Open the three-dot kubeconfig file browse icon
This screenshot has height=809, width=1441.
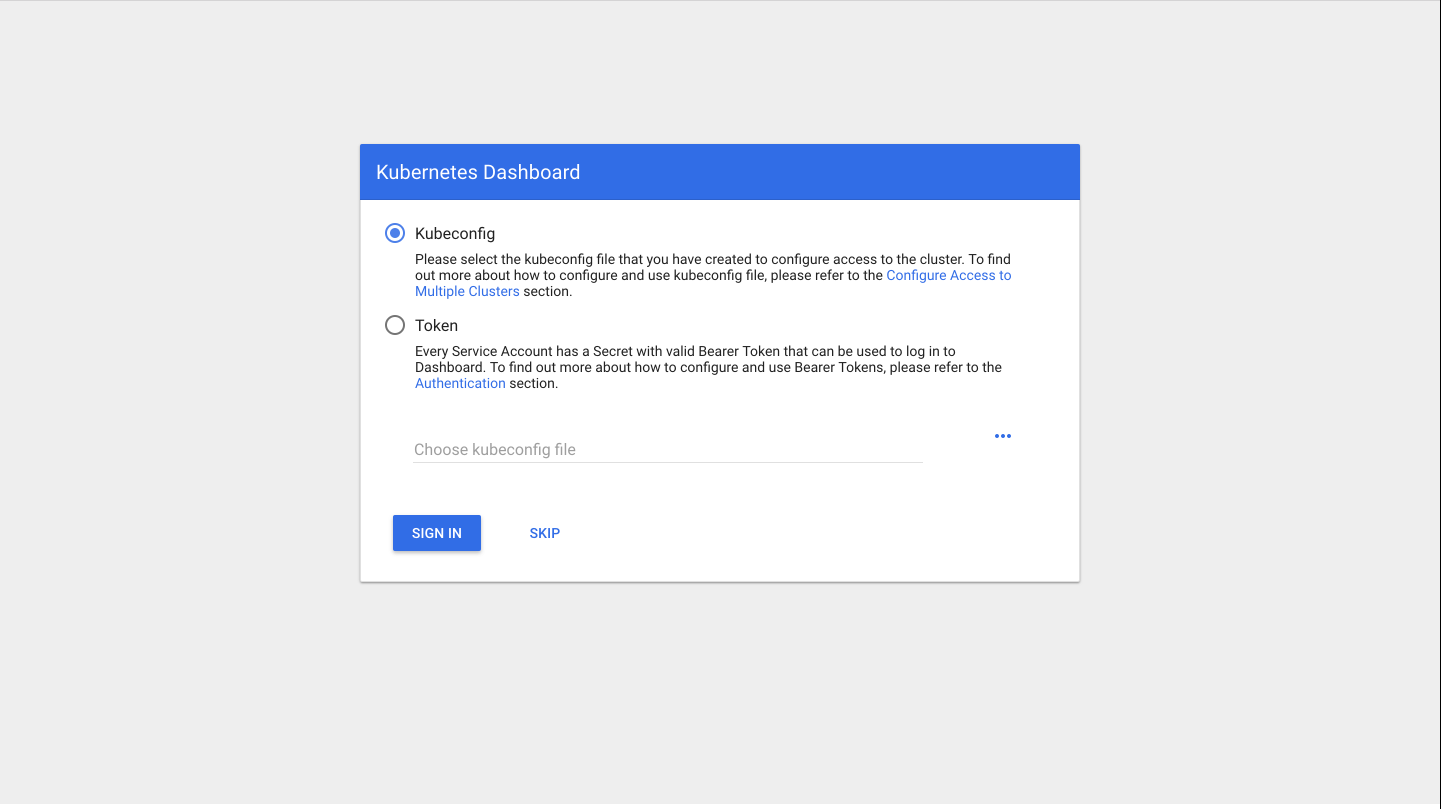point(1003,436)
